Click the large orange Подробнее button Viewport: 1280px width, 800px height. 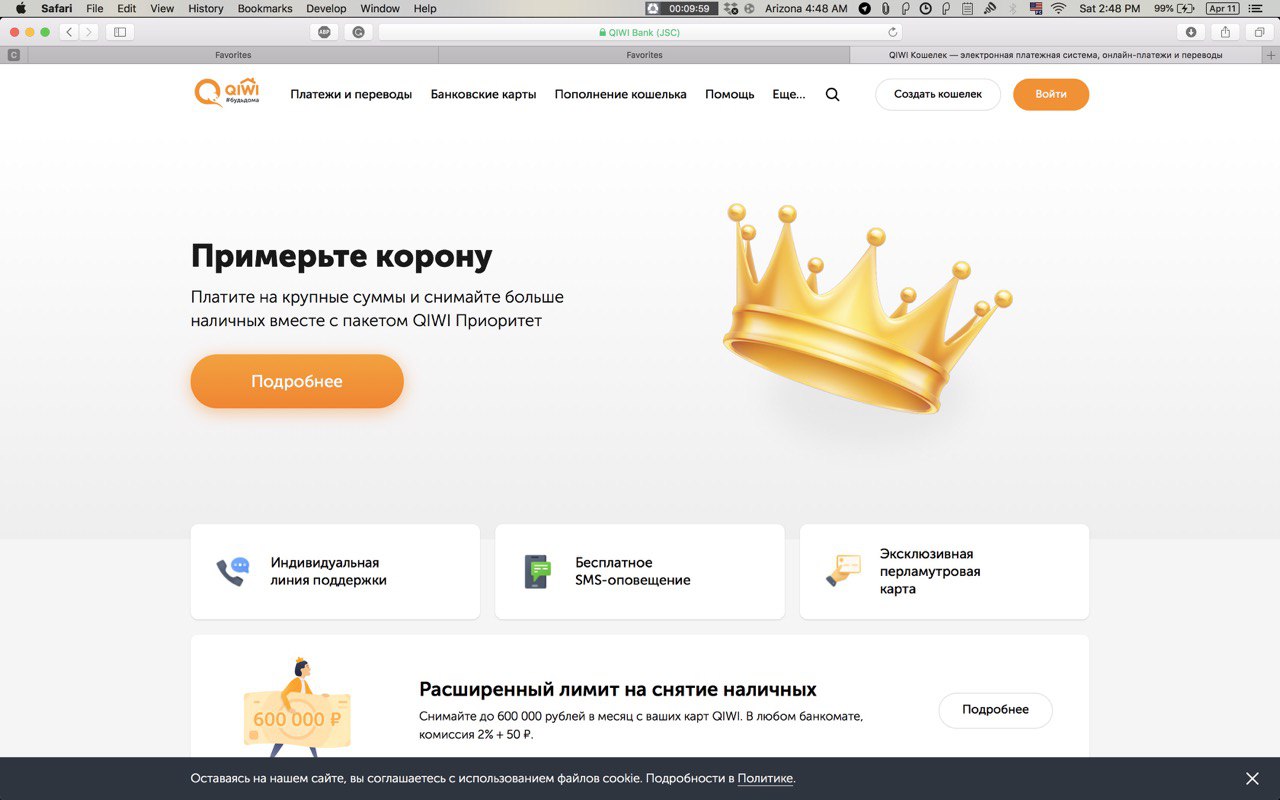(297, 381)
